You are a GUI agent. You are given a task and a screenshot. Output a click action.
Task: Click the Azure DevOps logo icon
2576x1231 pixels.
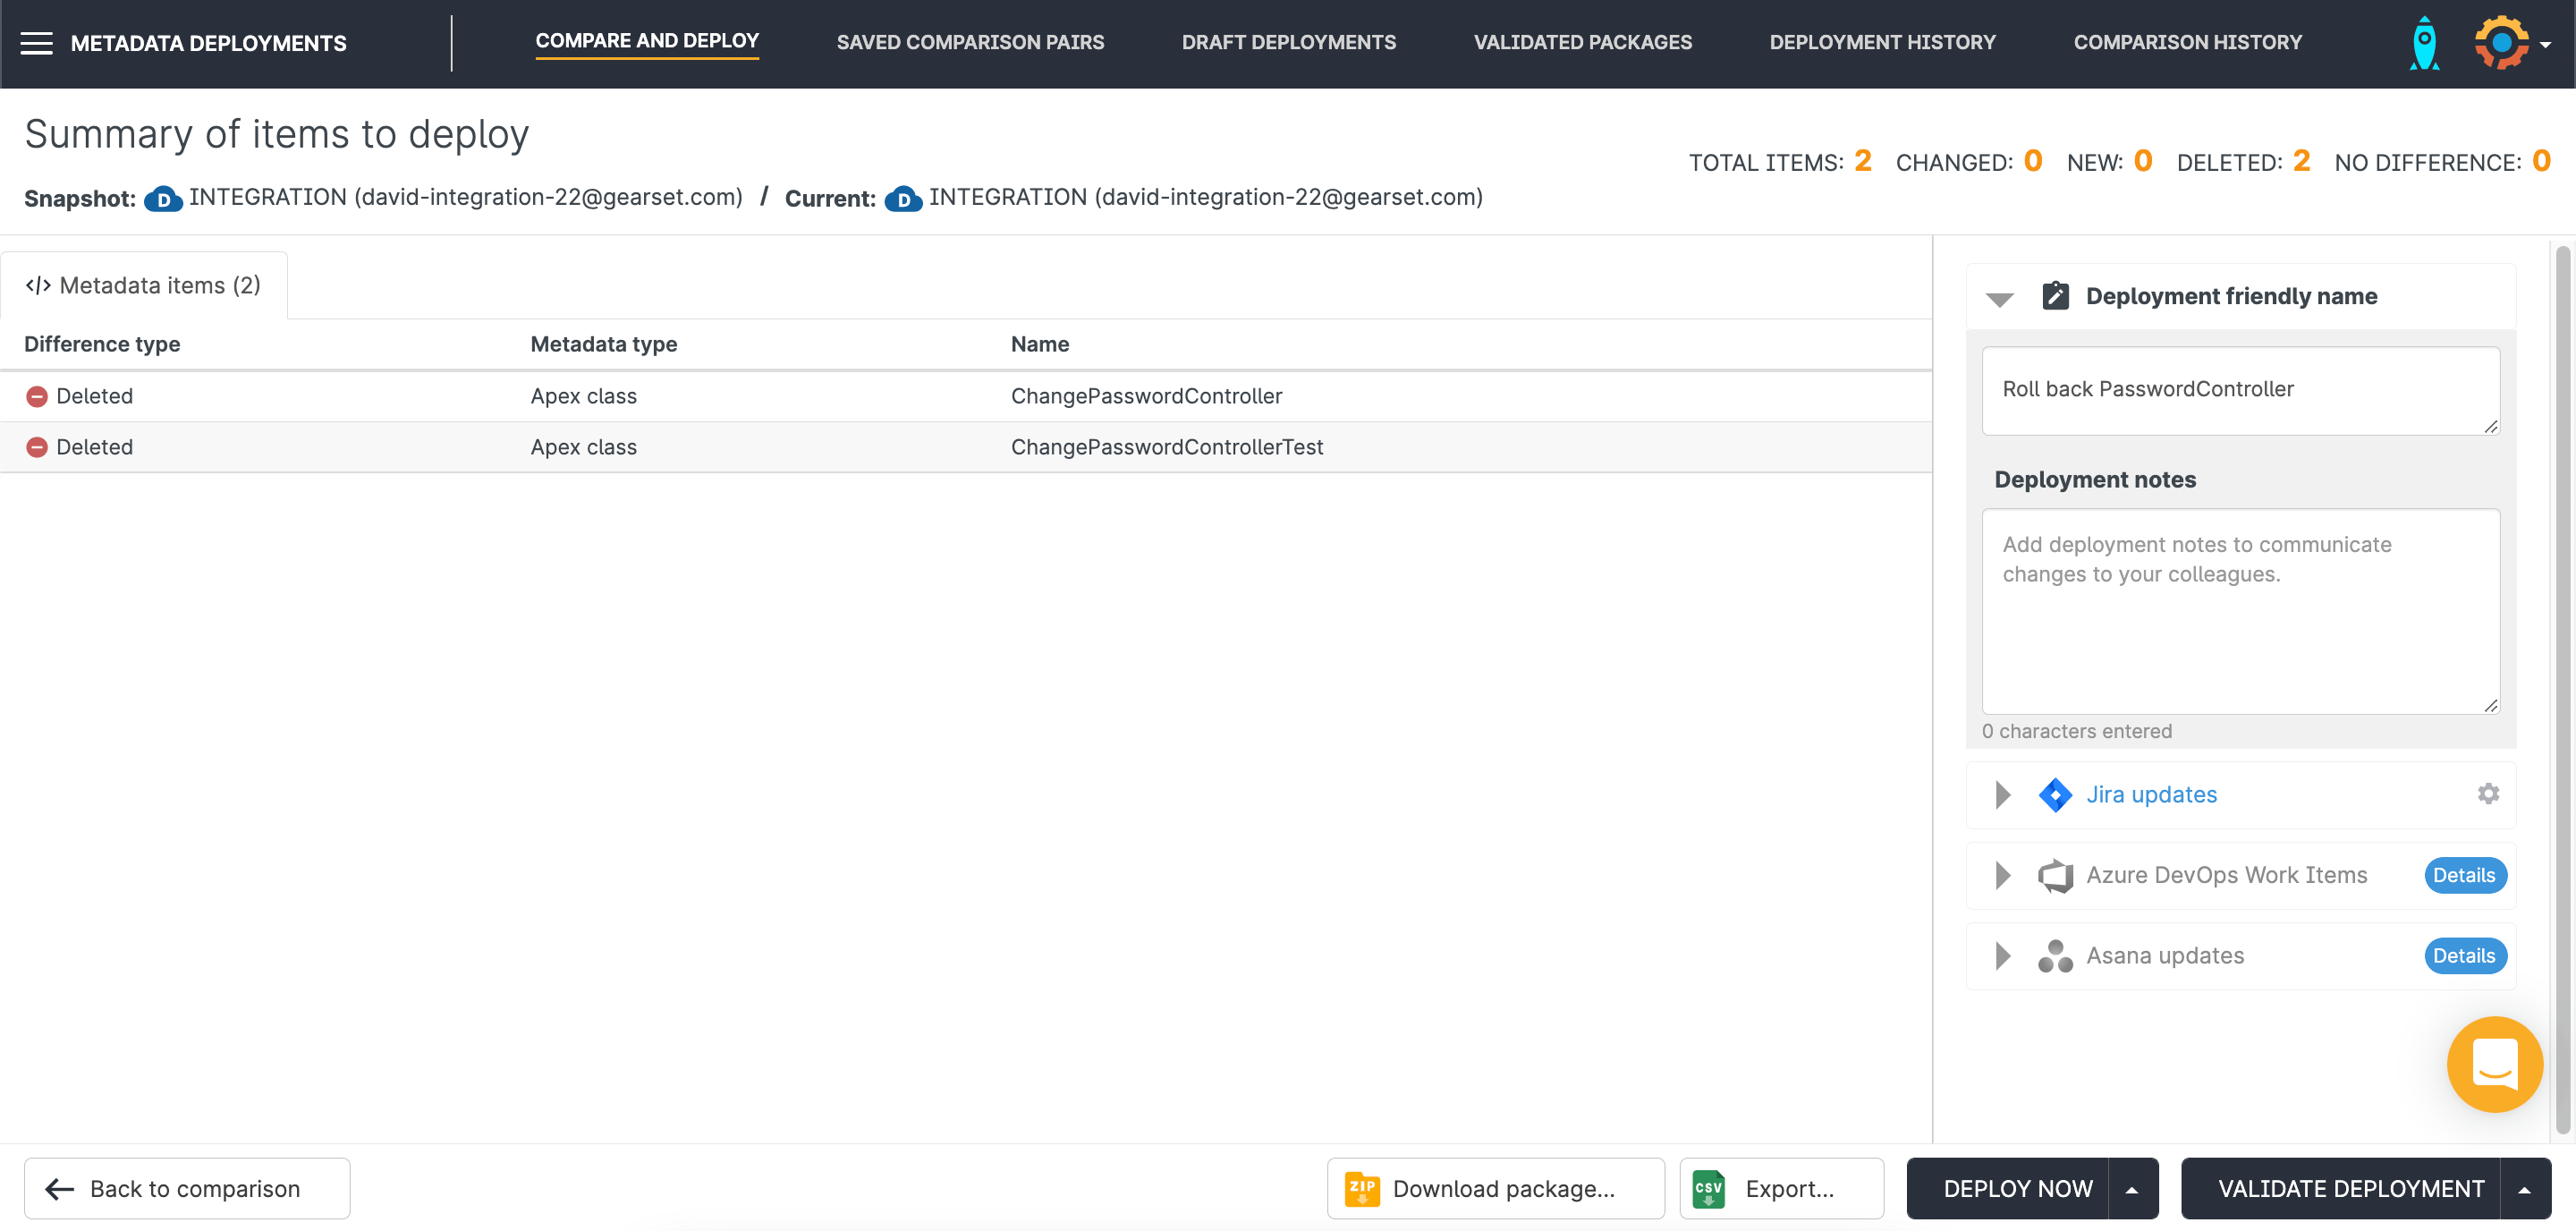[2055, 876]
